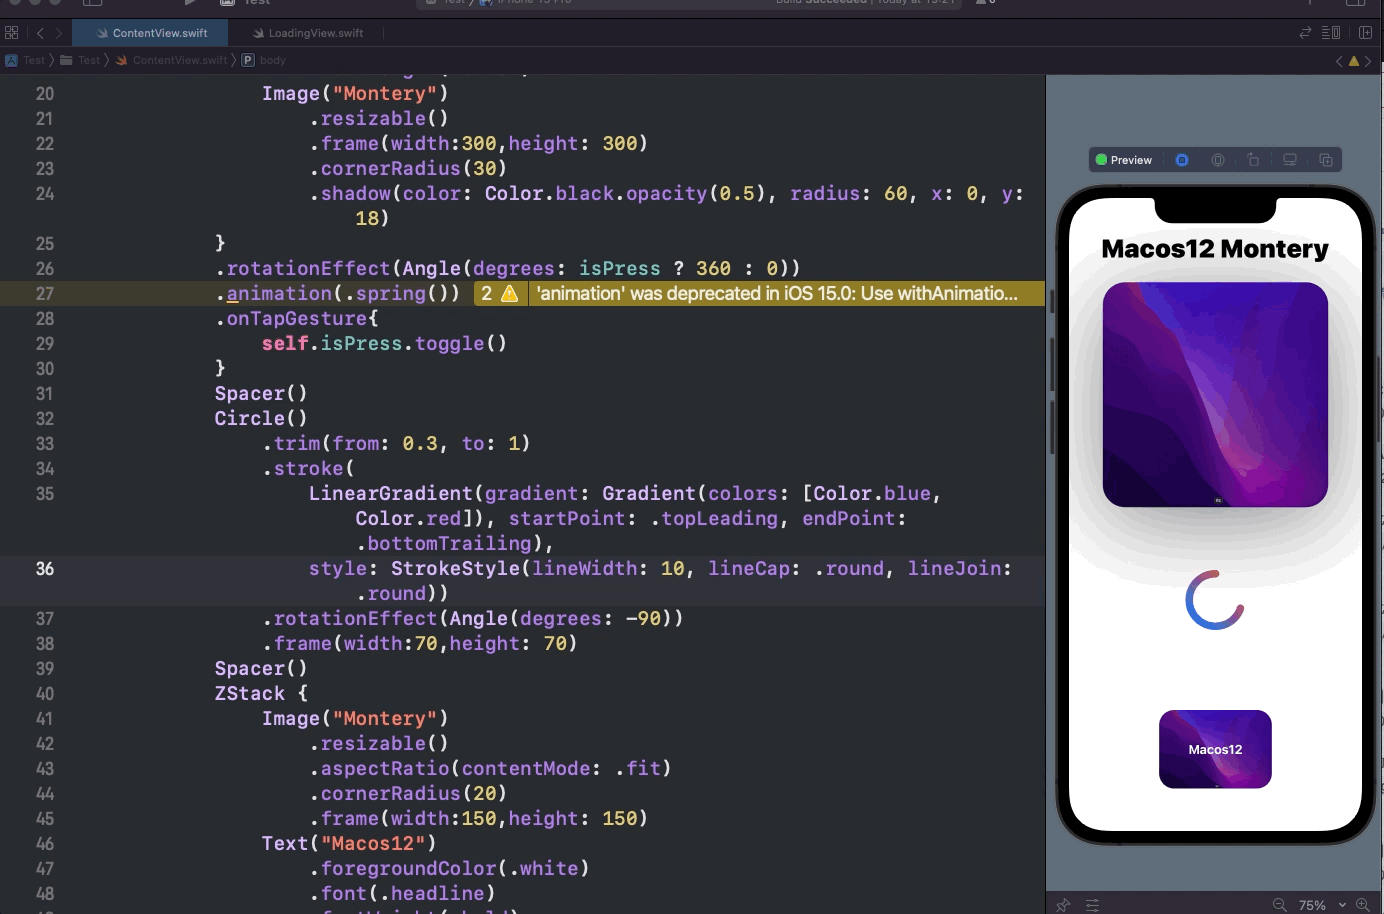Click 'ZStack' on line 40
This screenshot has height=914, width=1384.
[250, 693]
